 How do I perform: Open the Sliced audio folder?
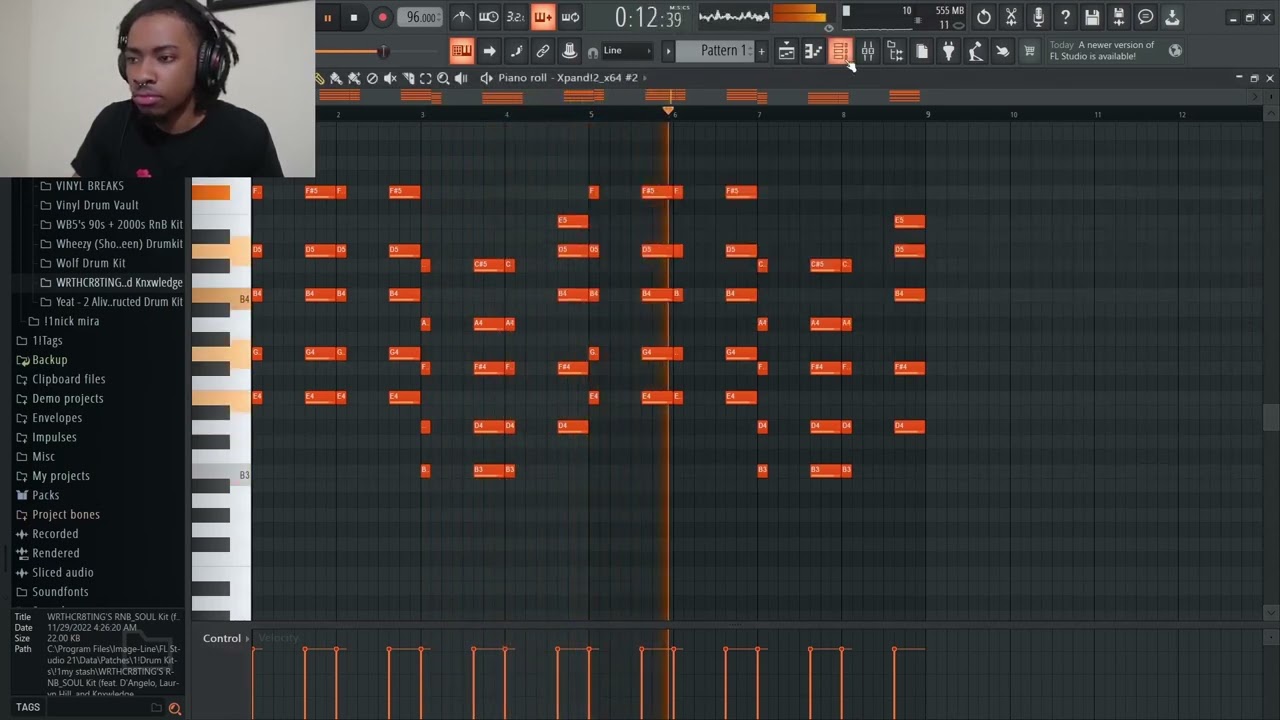[x=62, y=573]
